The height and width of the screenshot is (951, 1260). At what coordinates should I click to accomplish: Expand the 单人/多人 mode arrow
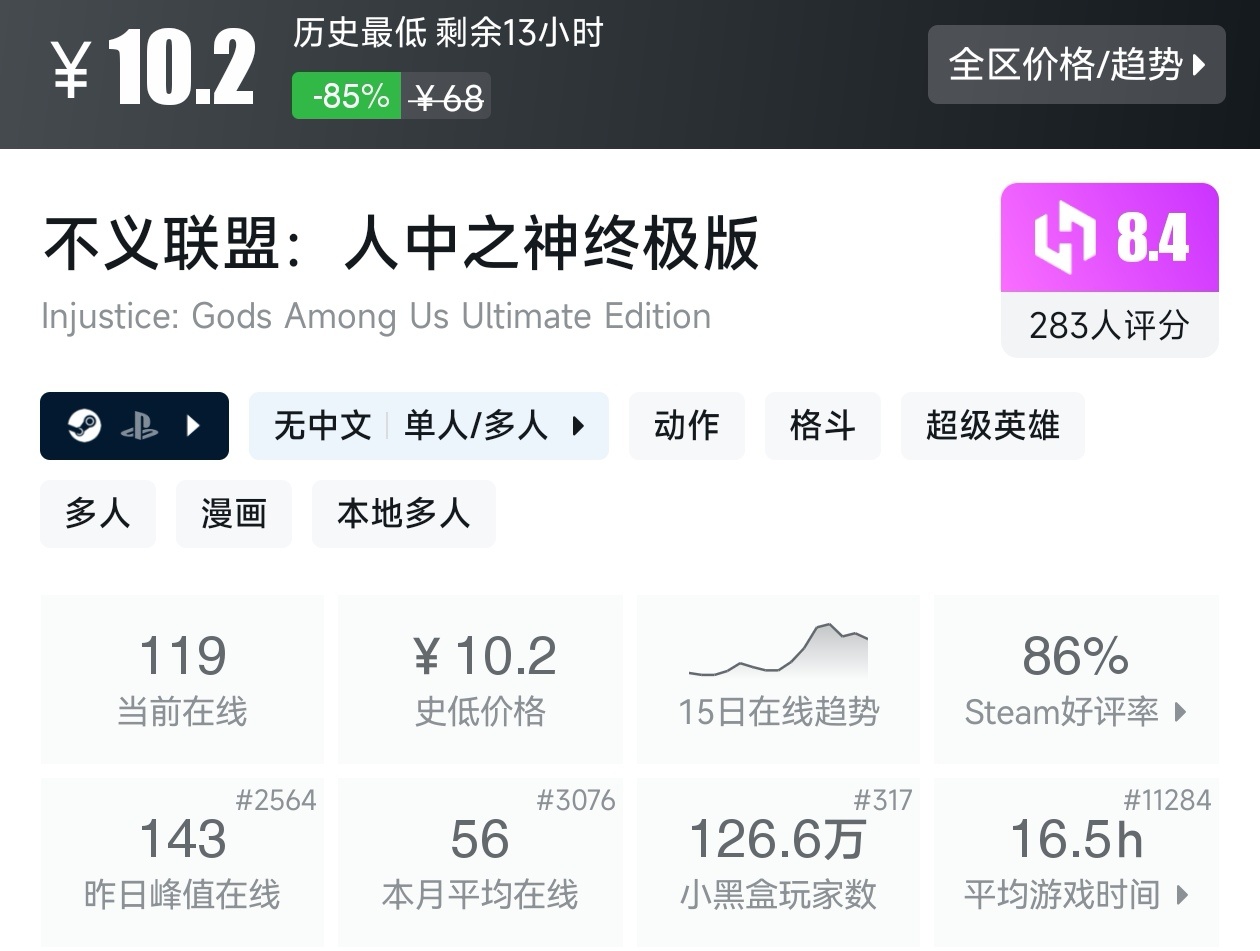[578, 426]
